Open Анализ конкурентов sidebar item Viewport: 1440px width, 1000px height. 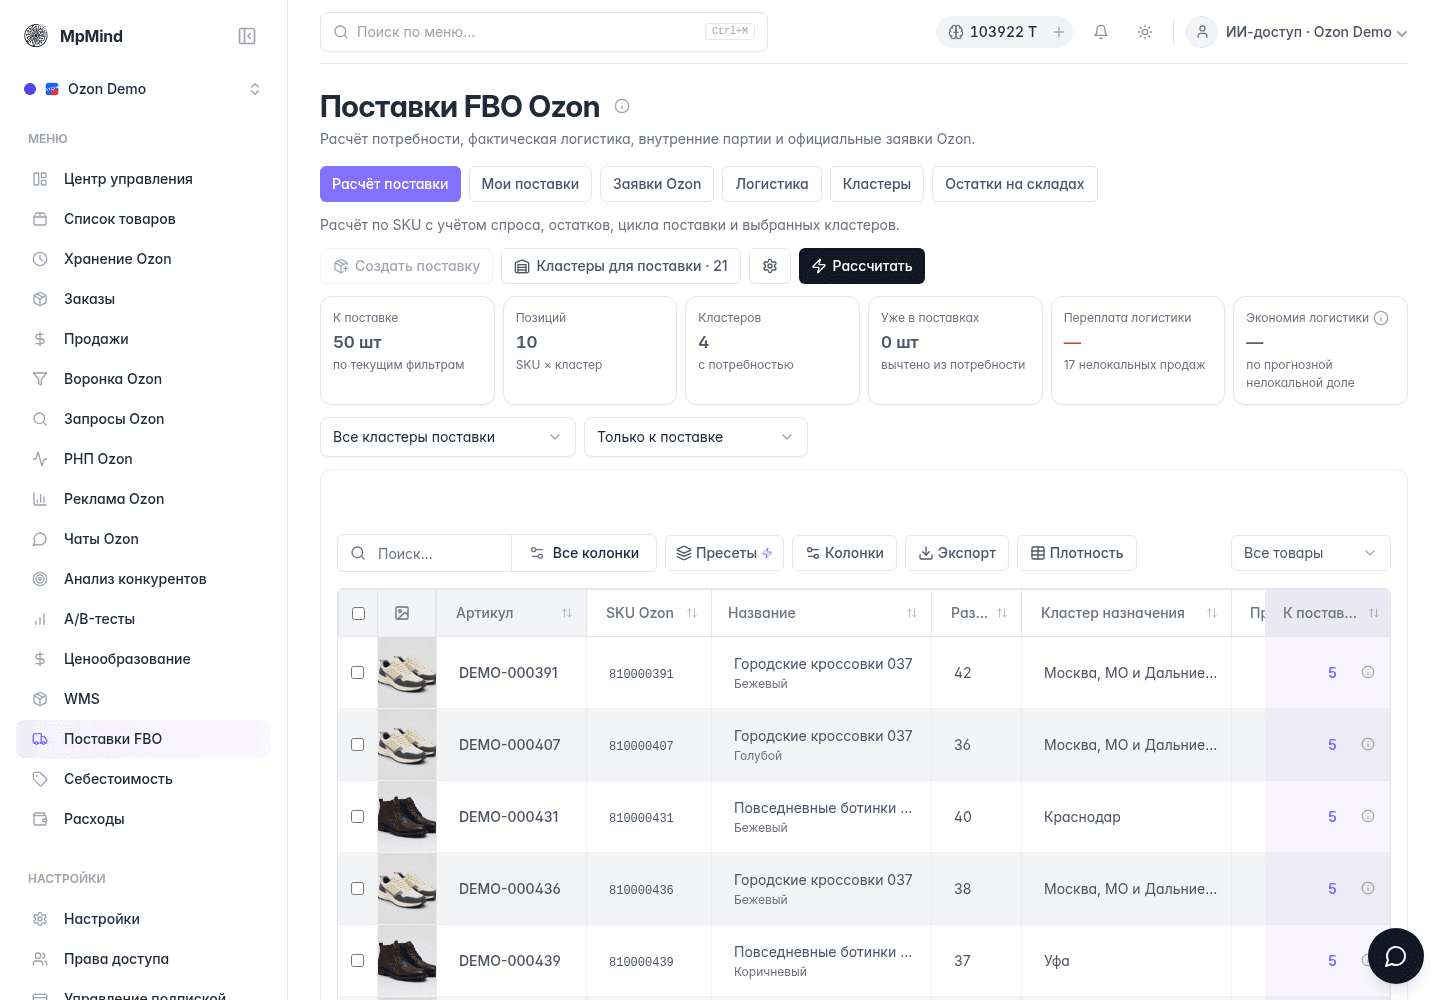143,579
